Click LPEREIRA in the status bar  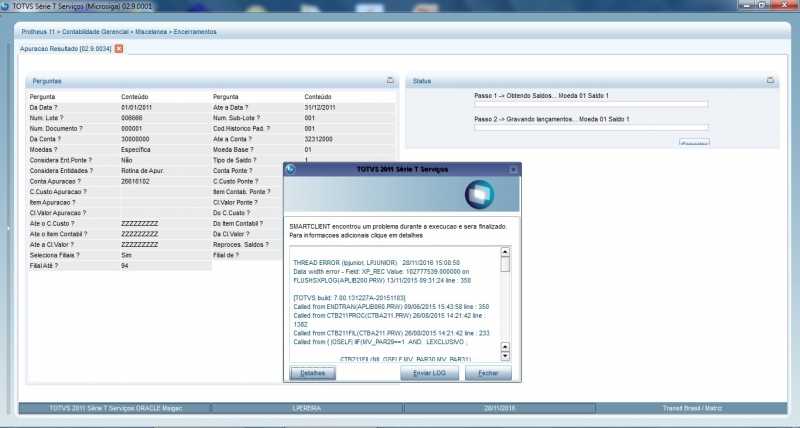click(307, 409)
